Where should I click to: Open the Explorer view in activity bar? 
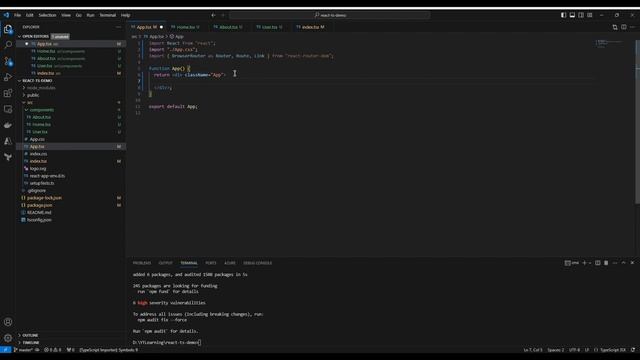point(8,29)
